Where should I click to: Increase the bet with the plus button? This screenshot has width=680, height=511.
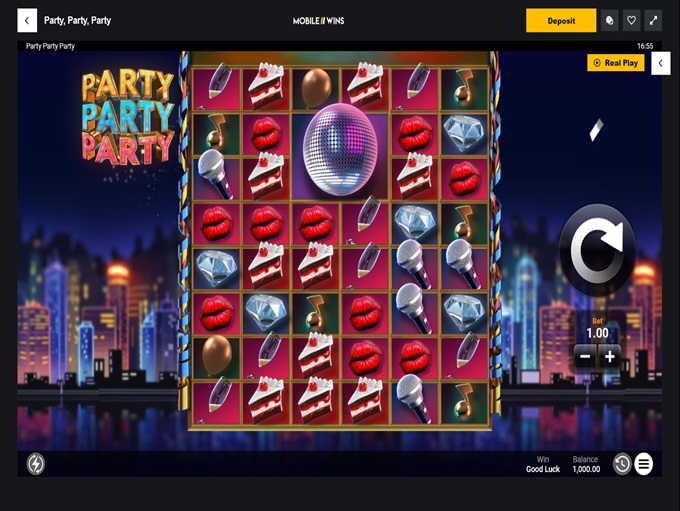tap(610, 357)
